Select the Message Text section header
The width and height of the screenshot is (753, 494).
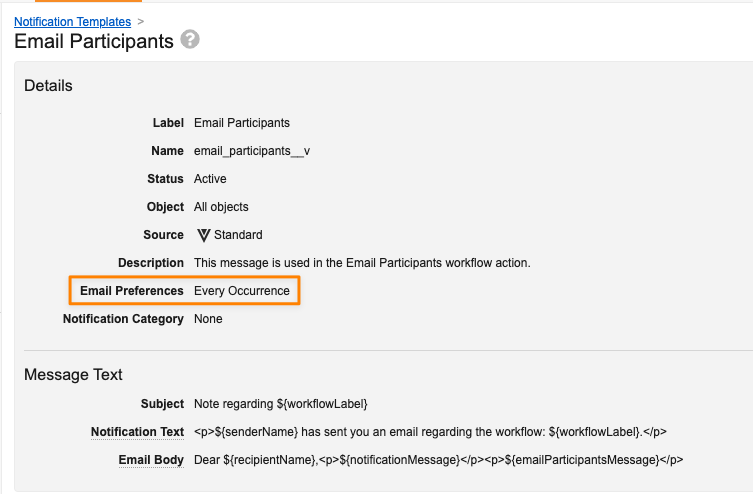point(73,375)
